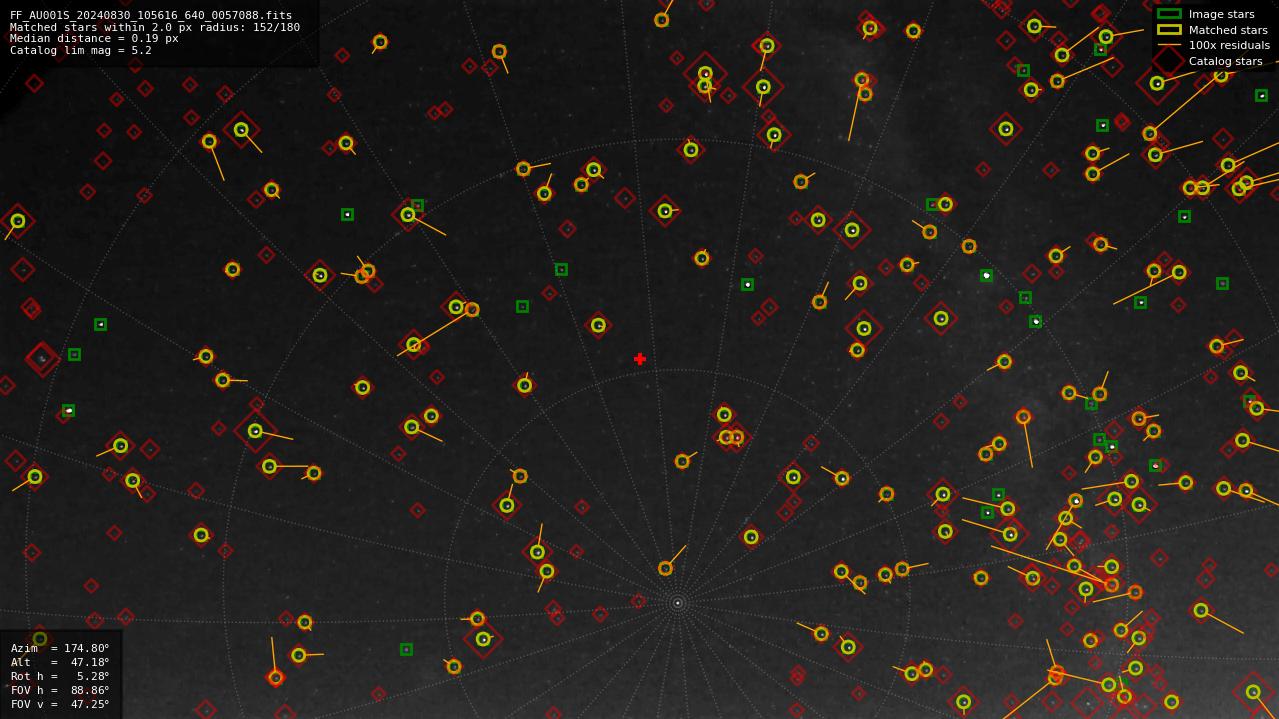Click the 'Catalog stars' legend label
The image size is (1279, 719).
tap(1225, 61)
